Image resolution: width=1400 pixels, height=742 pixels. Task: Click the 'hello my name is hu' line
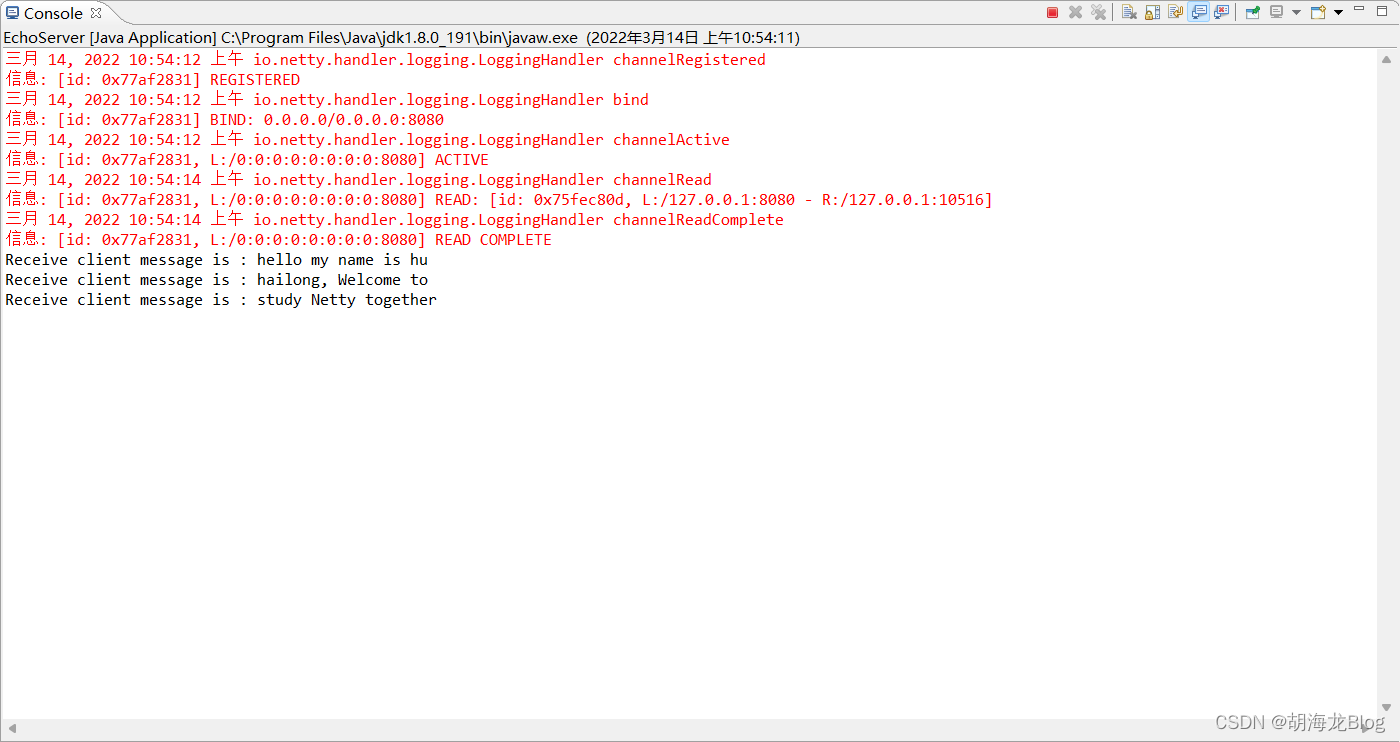coord(216,259)
